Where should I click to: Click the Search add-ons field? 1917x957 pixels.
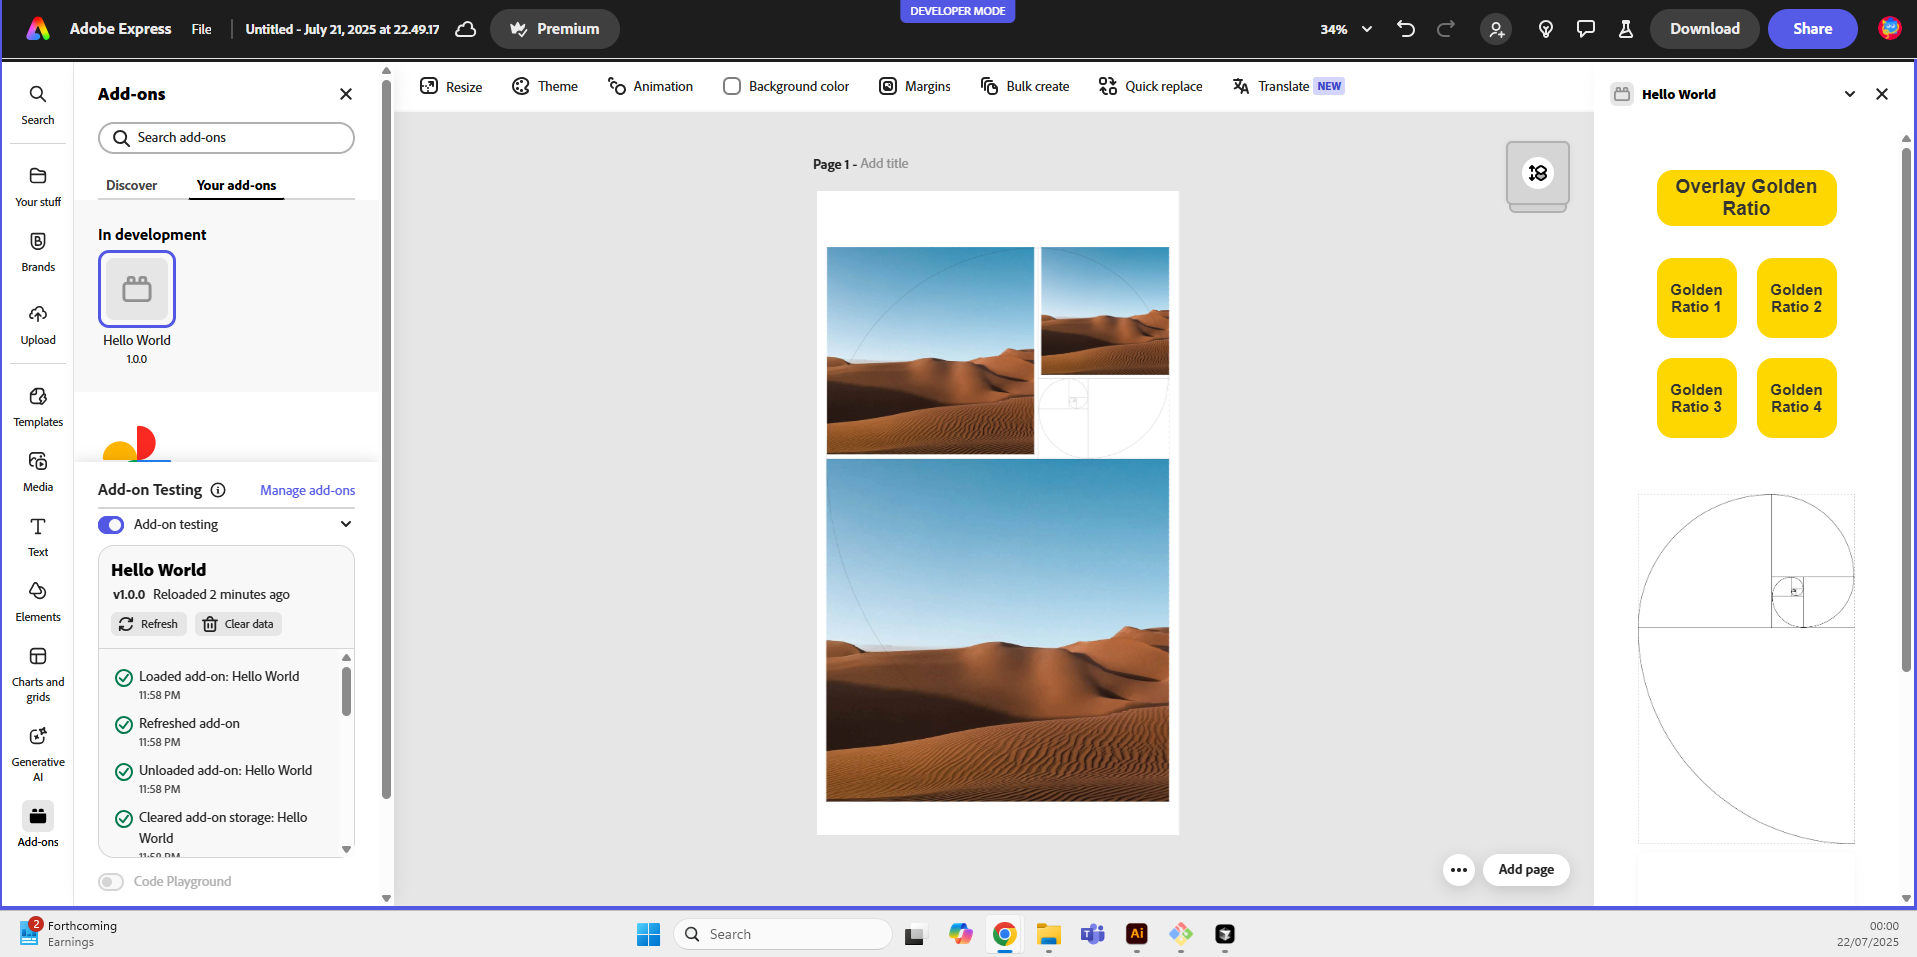226,138
